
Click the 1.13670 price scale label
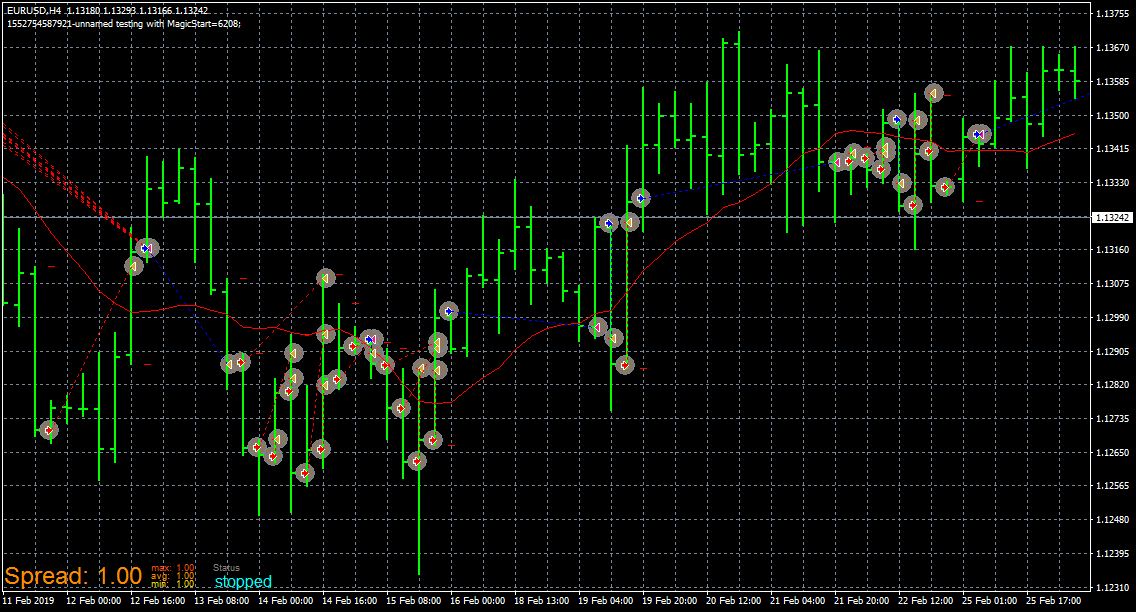click(x=1112, y=48)
